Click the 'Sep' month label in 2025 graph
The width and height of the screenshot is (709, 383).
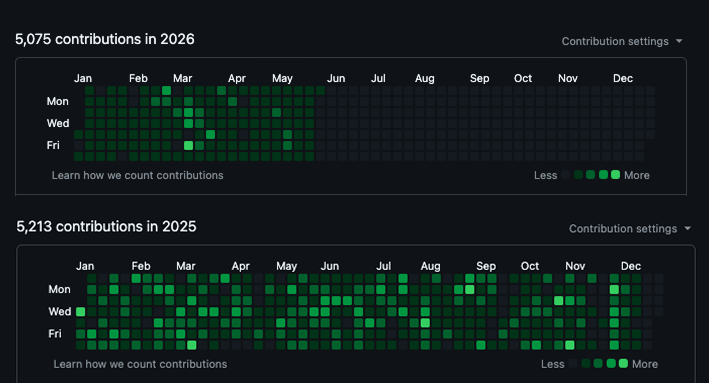coord(486,266)
